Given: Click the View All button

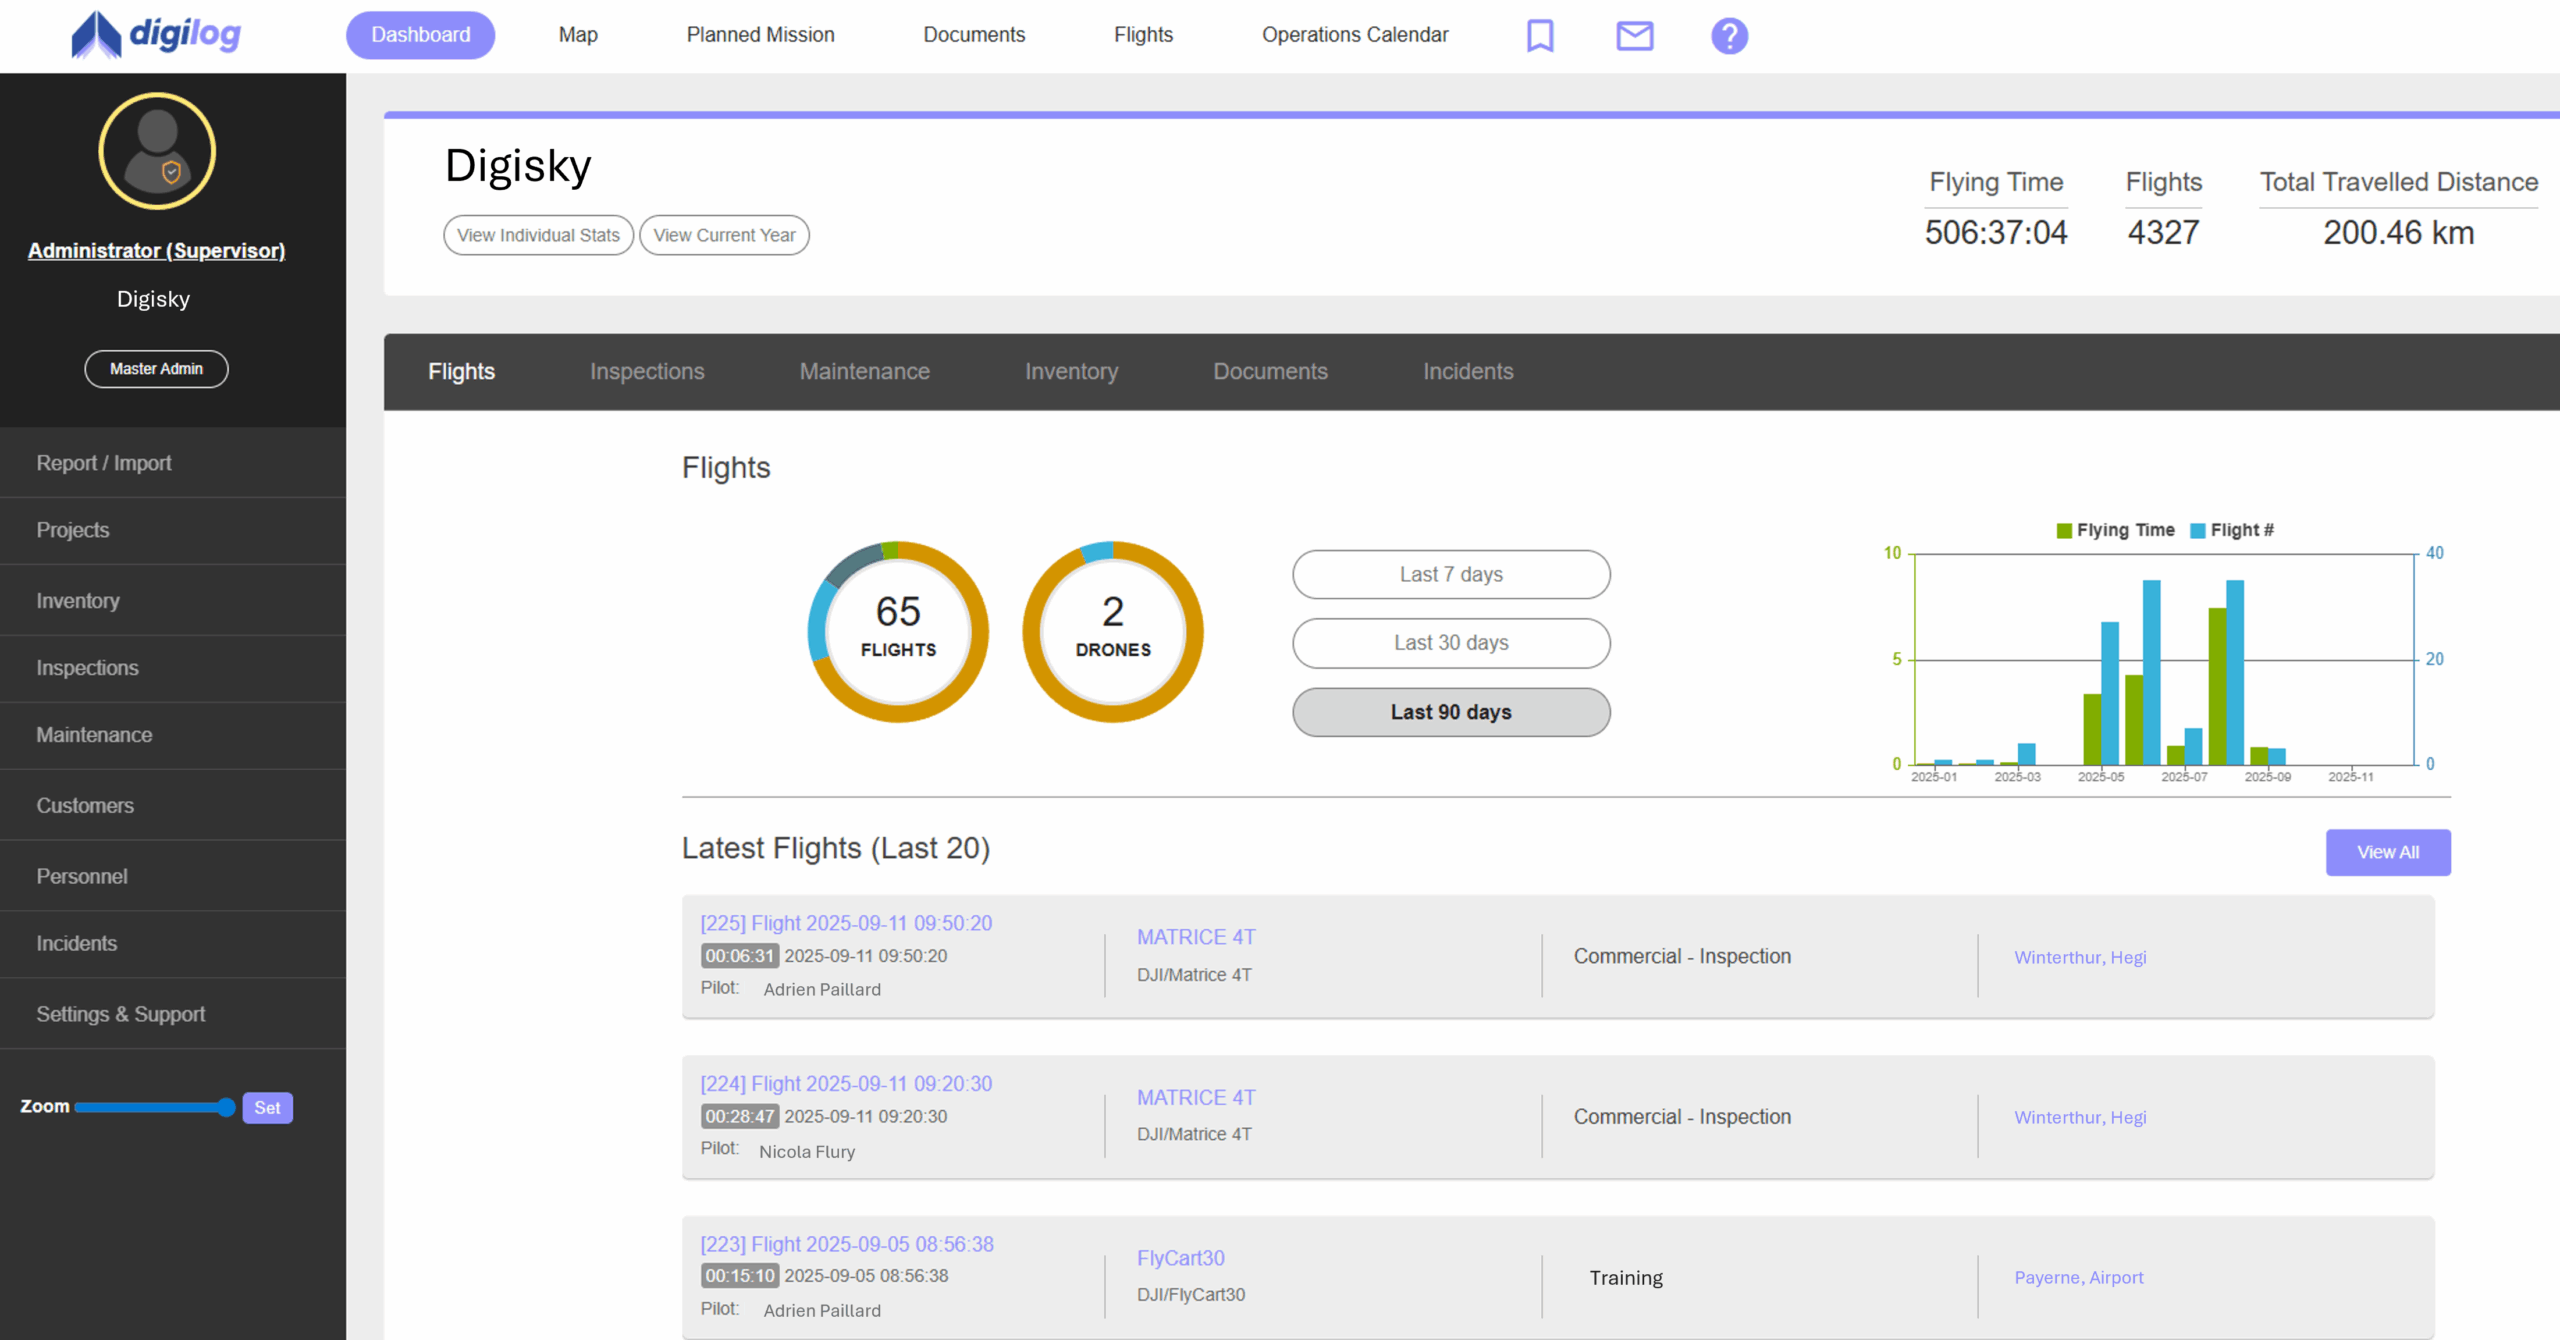Looking at the screenshot, I should tap(2387, 852).
